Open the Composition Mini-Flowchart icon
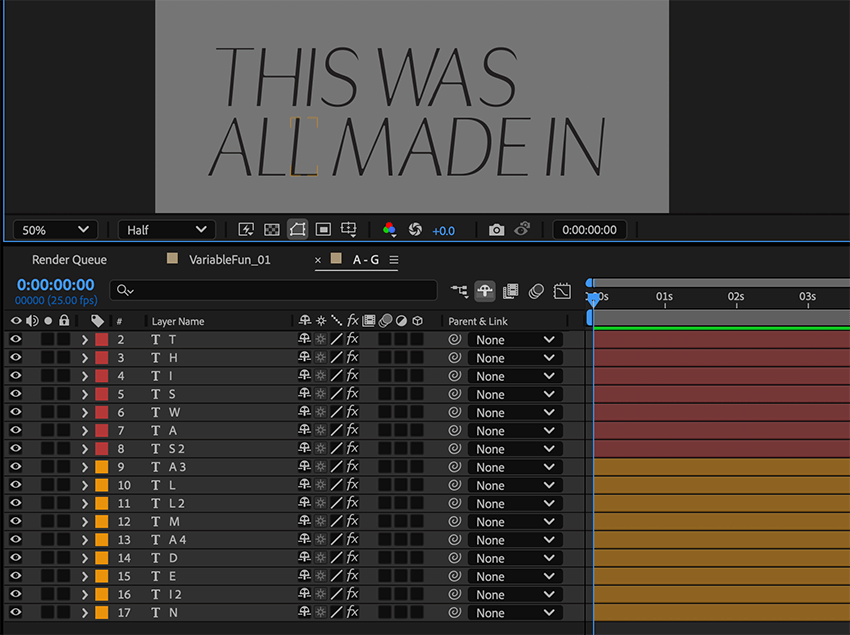 459,291
